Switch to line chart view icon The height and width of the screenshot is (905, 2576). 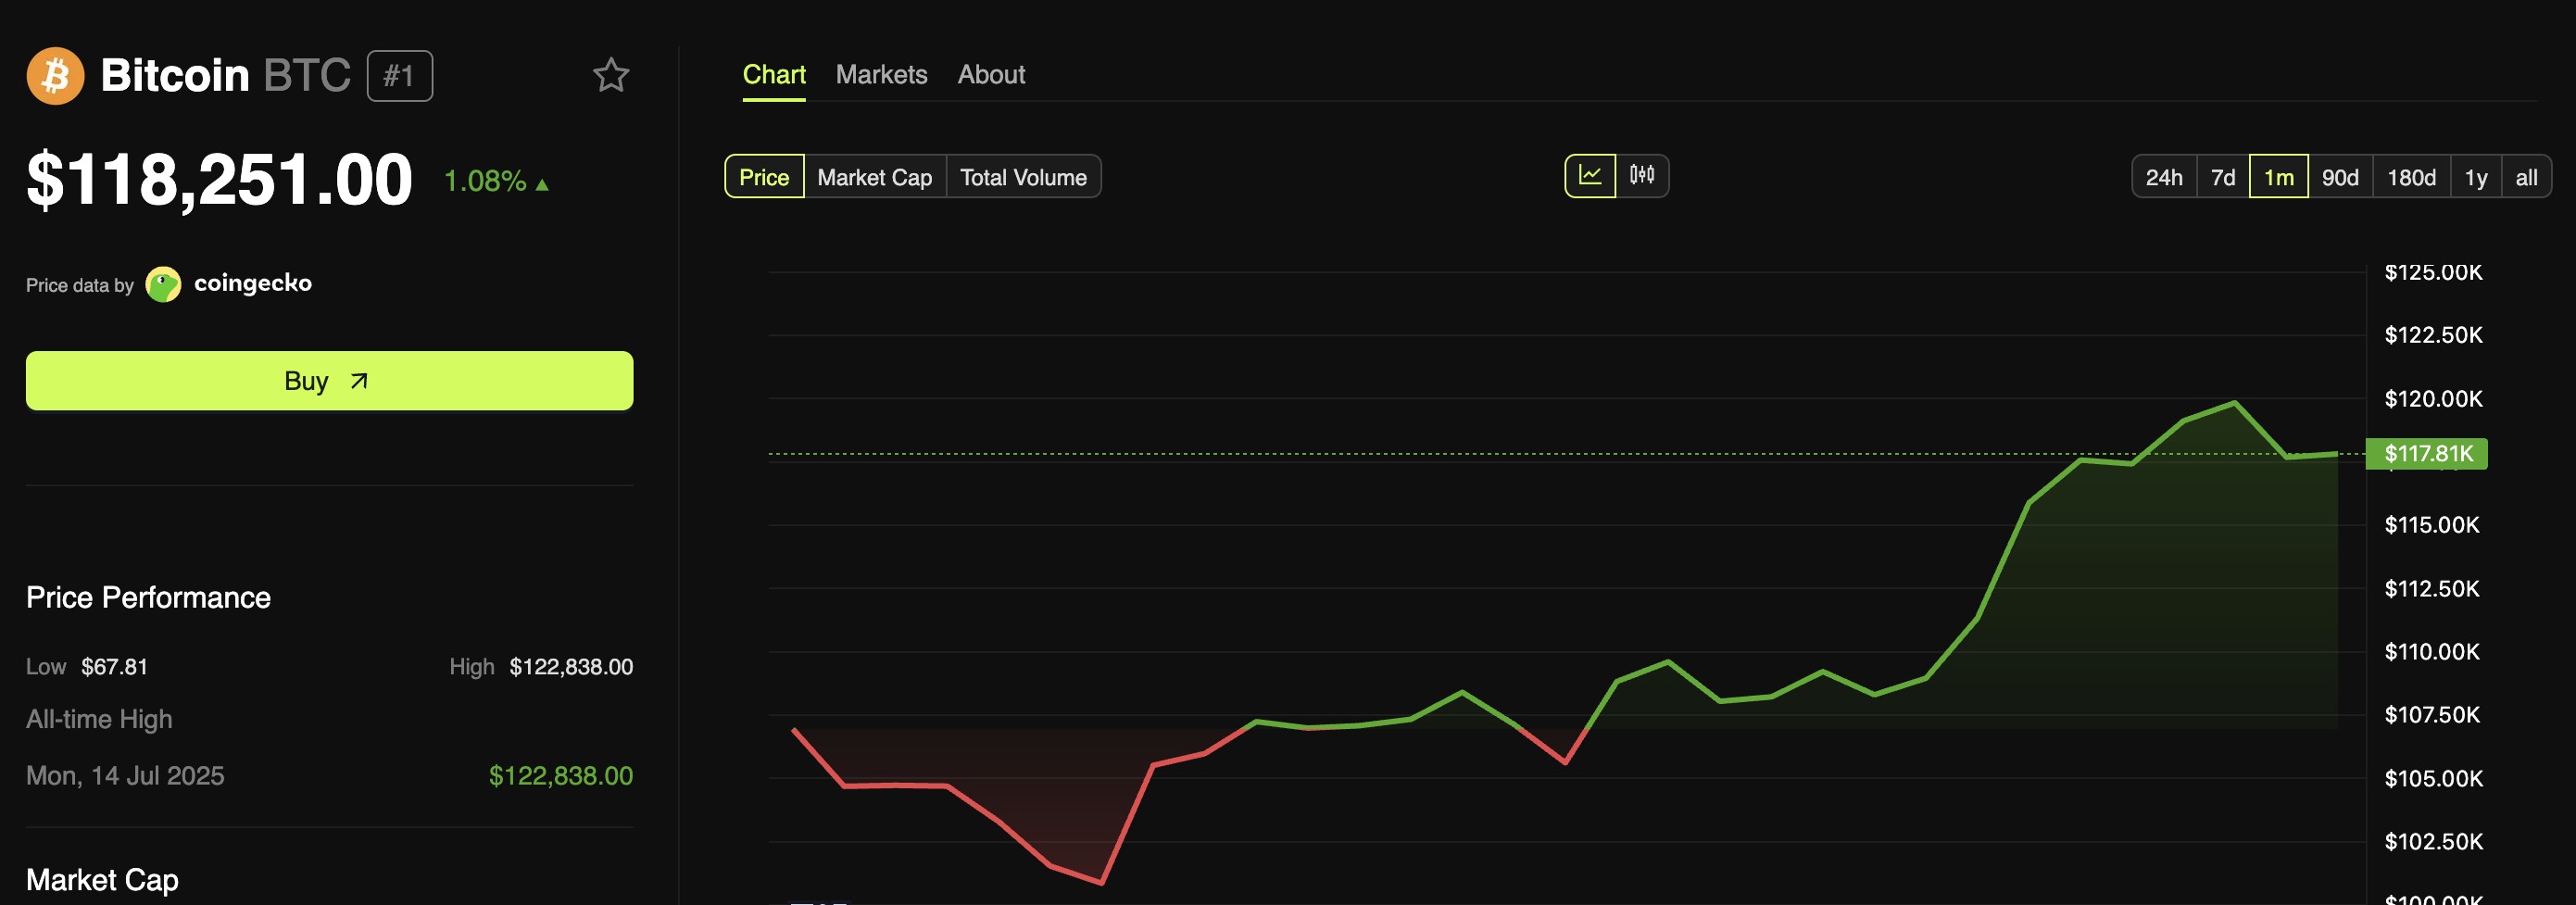(1590, 176)
